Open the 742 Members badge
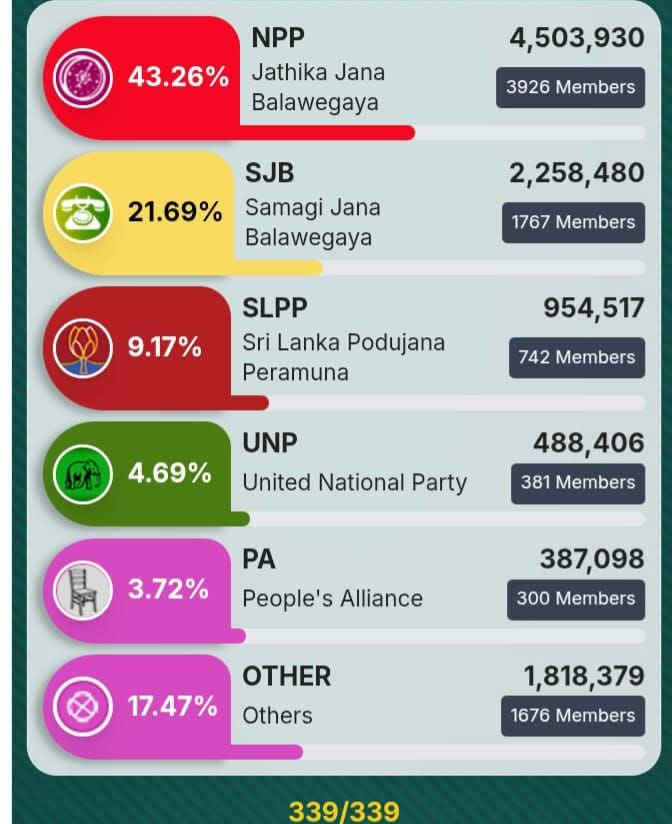The width and height of the screenshot is (672, 824). point(577,357)
